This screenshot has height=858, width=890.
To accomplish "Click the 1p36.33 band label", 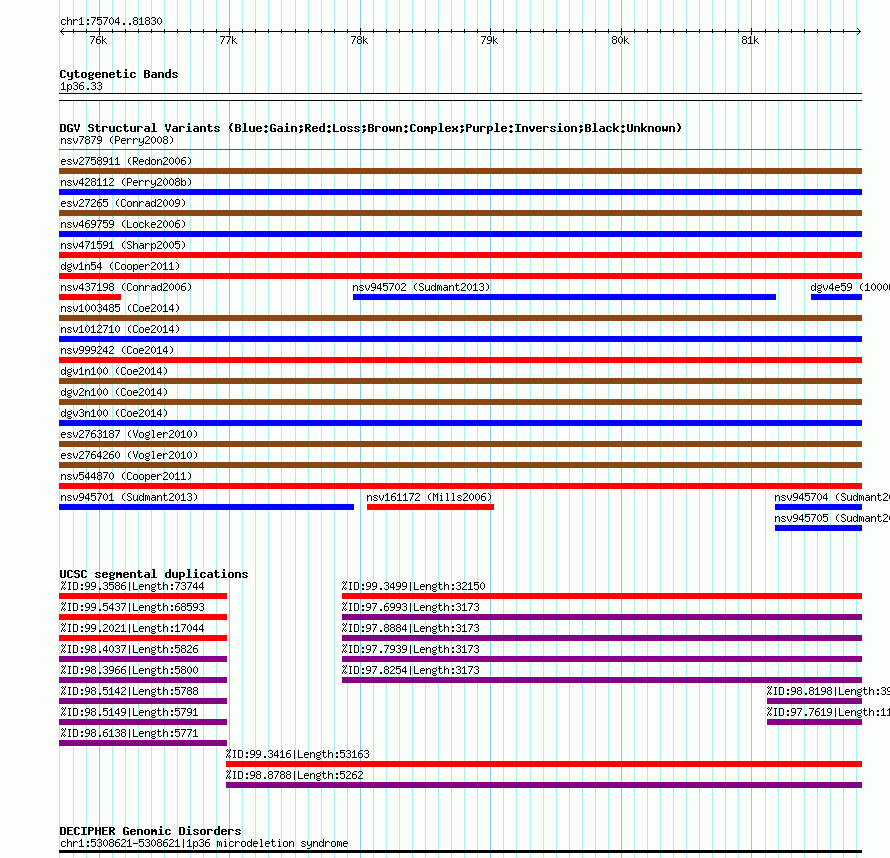I will click(x=81, y=87).
